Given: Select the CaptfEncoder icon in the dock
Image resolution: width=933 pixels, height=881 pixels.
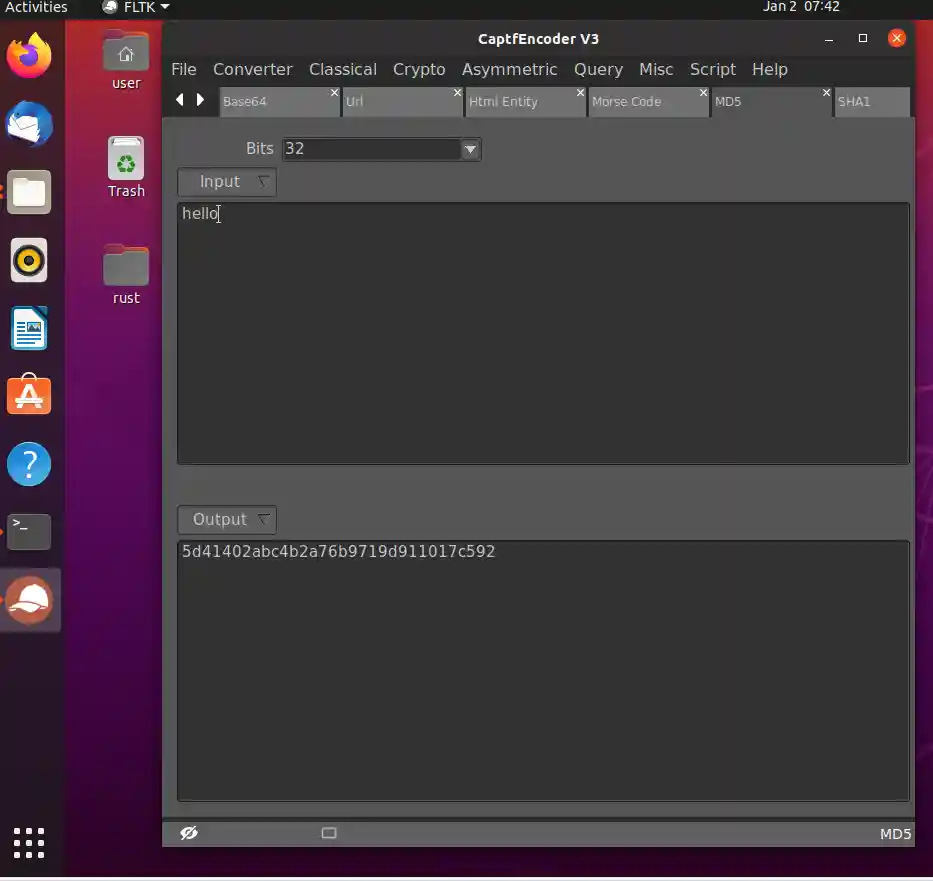Looking at the screenshot, I should point(29,600).
